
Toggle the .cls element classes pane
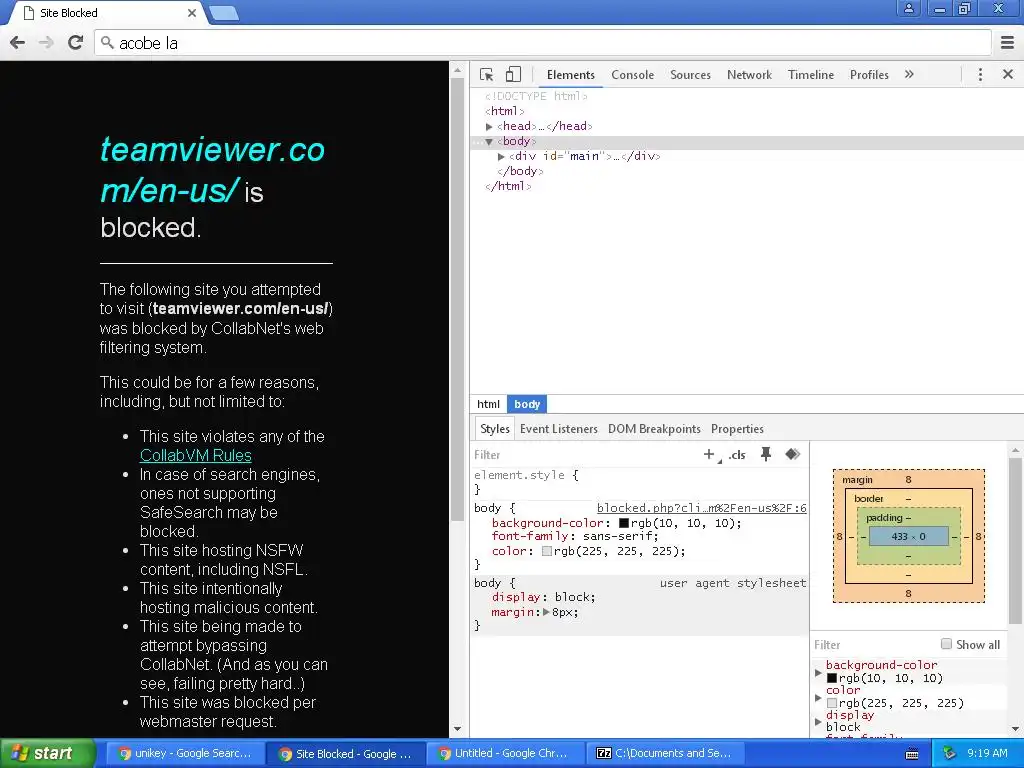tap(737, 455)
